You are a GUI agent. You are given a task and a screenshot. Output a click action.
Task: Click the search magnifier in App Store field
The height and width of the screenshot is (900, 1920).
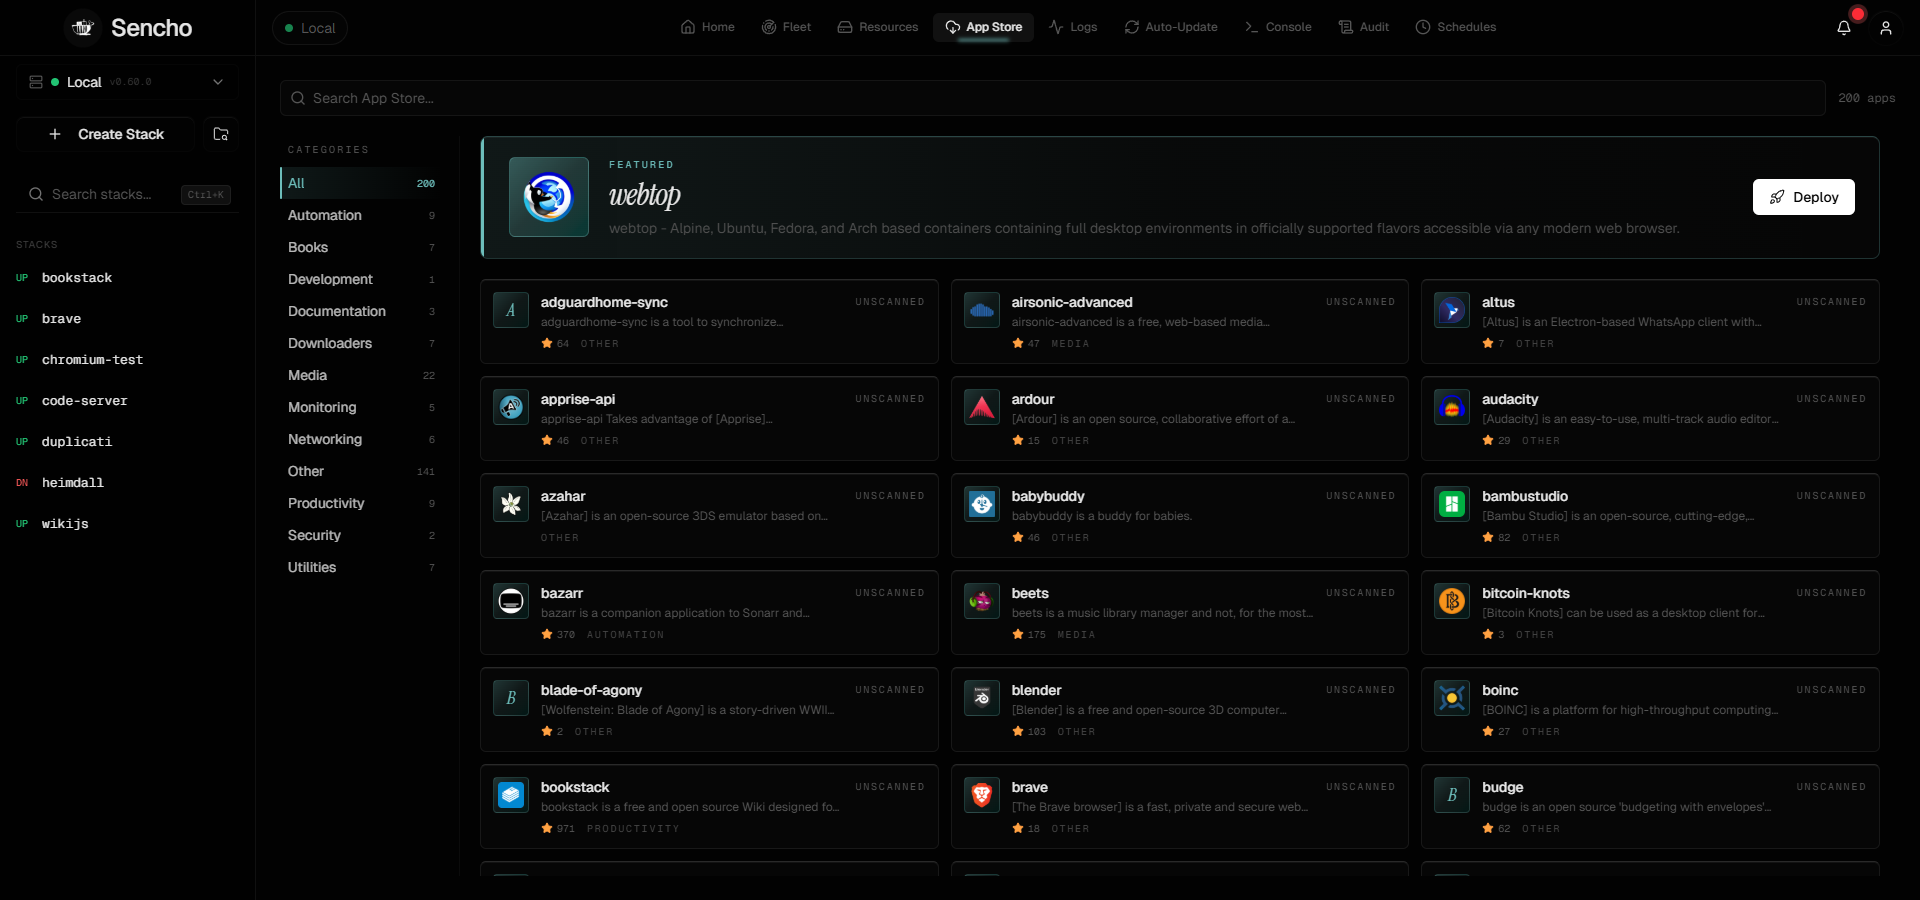[x=298, y=98]
